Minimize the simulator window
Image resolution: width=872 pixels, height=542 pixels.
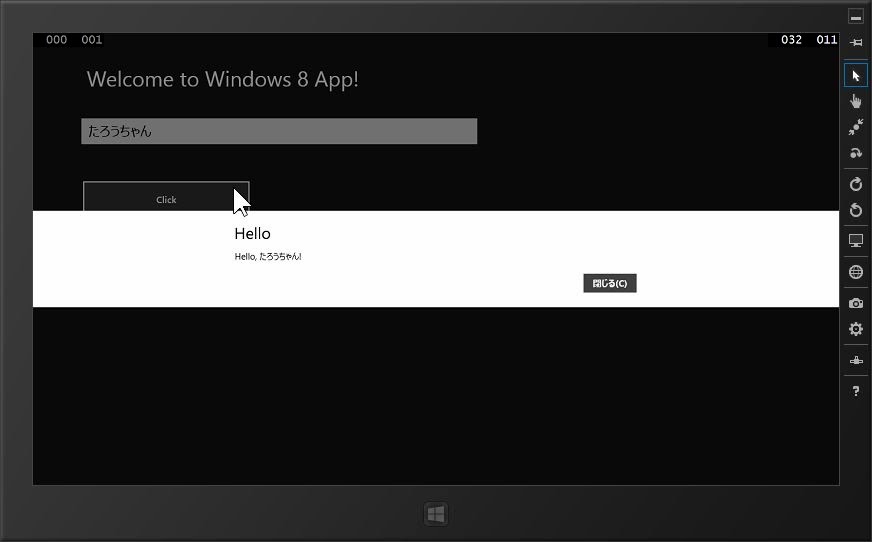[856, 16]
